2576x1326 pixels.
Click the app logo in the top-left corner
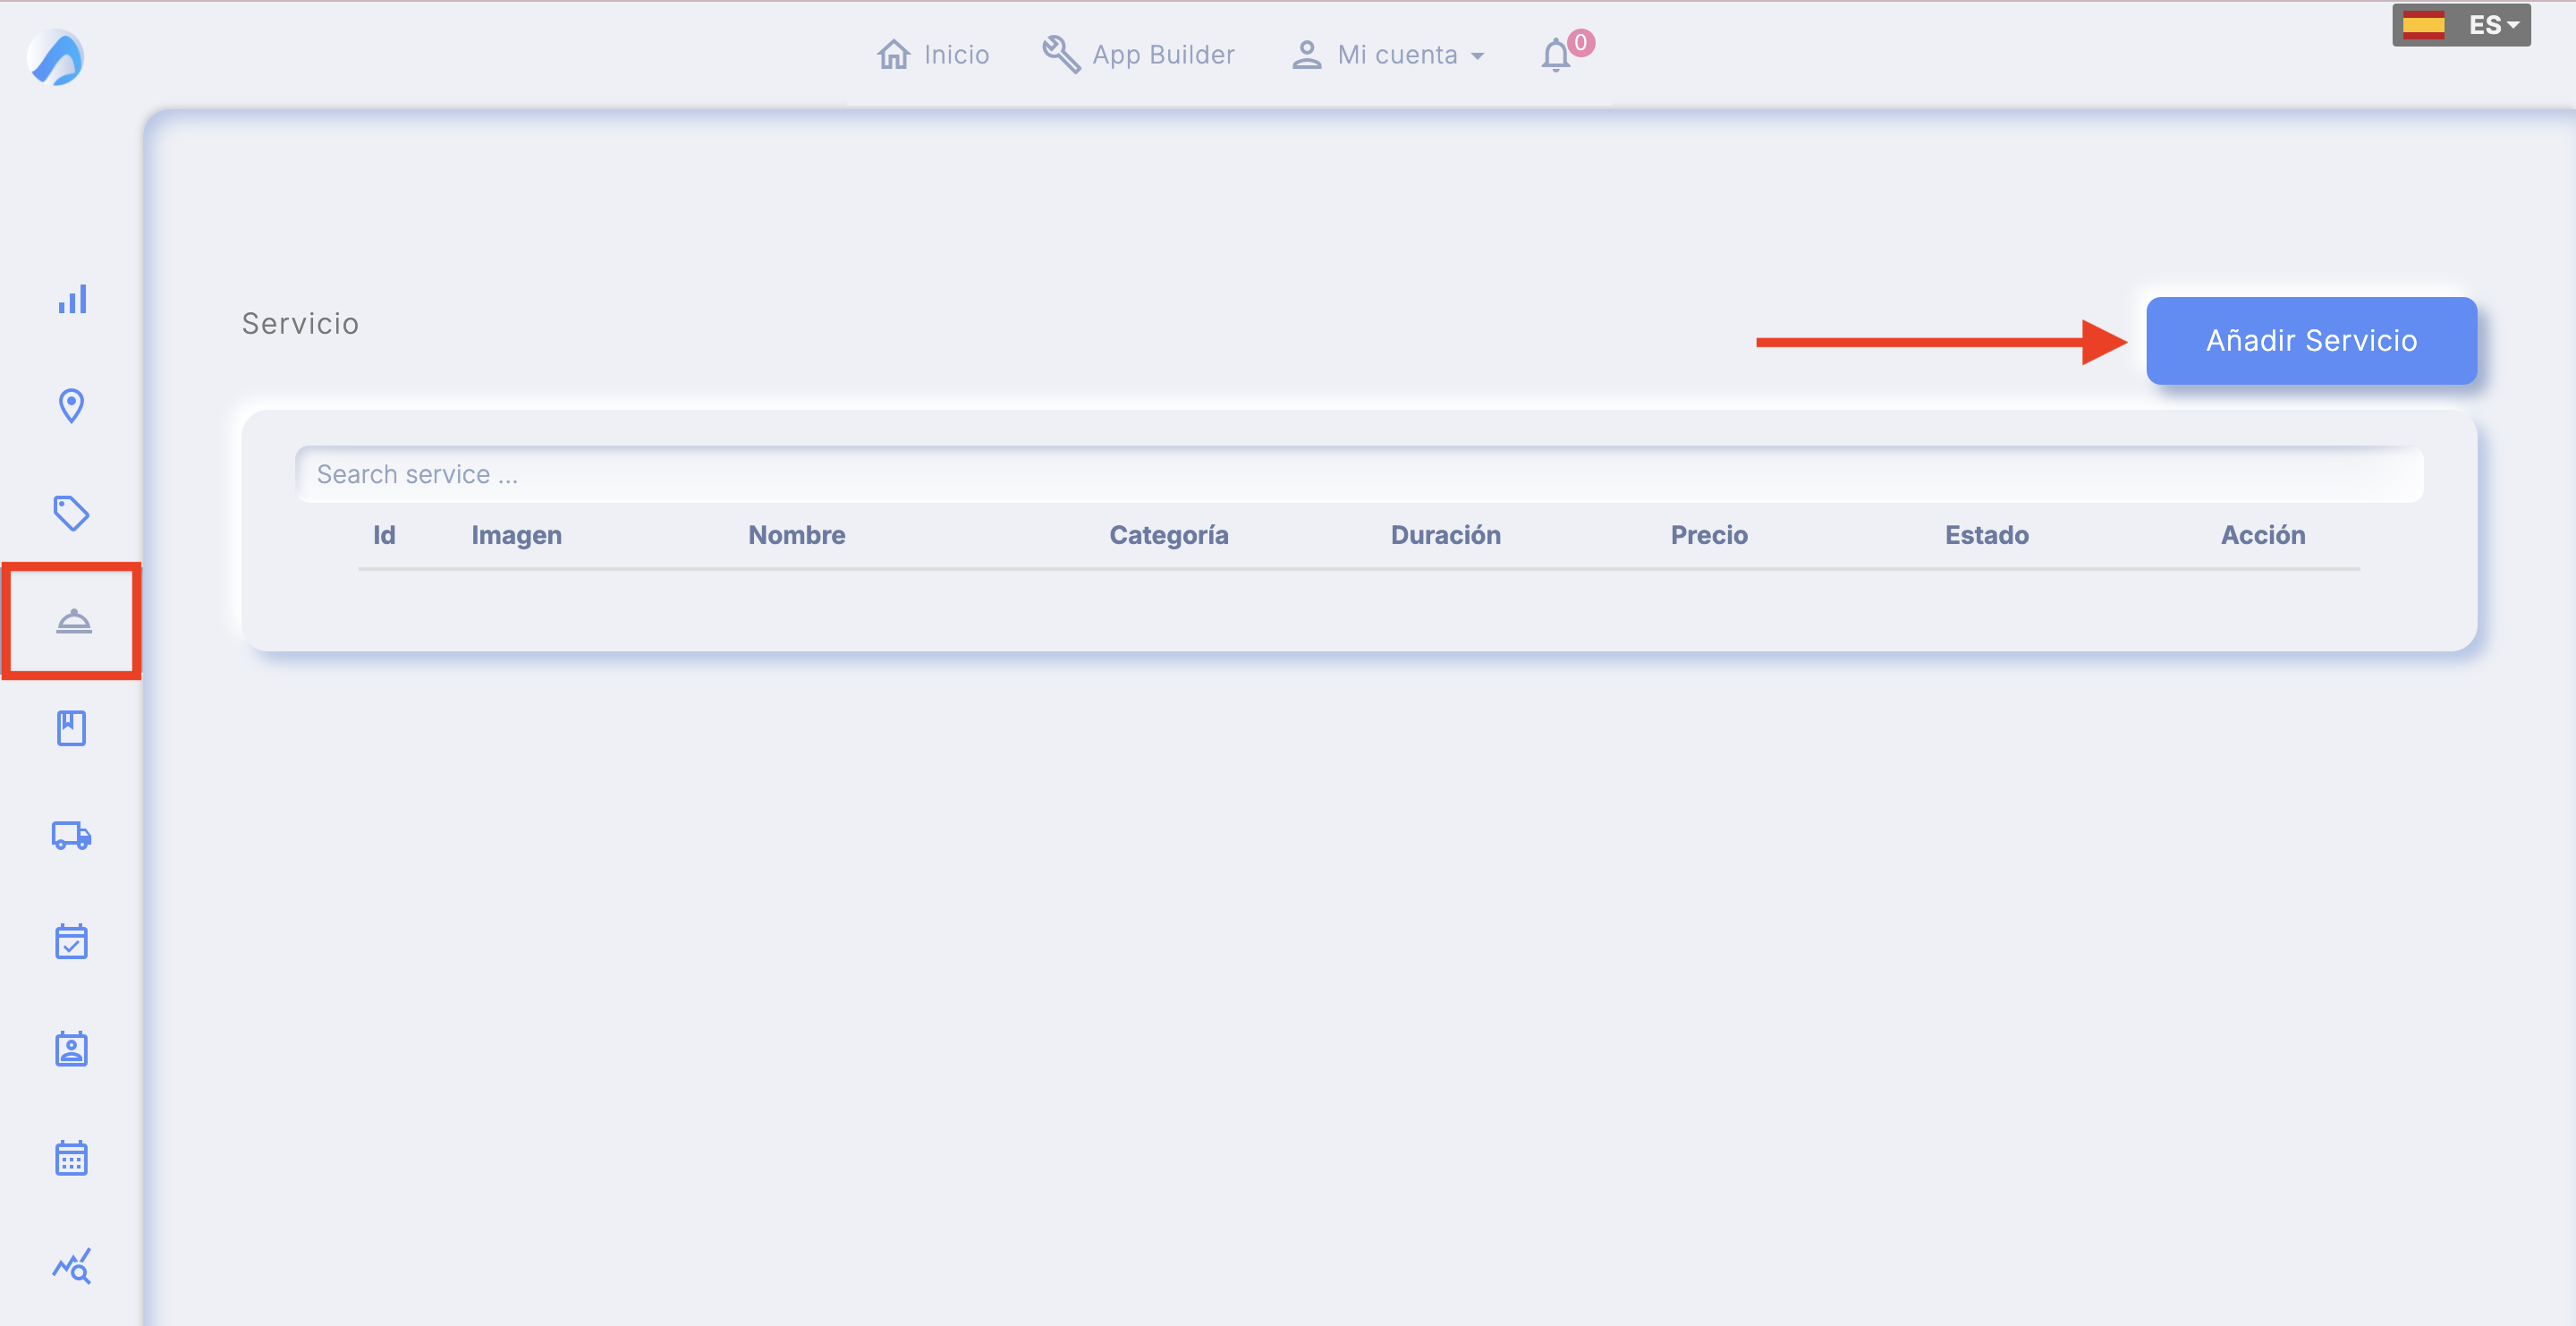[x=55, y=57]
